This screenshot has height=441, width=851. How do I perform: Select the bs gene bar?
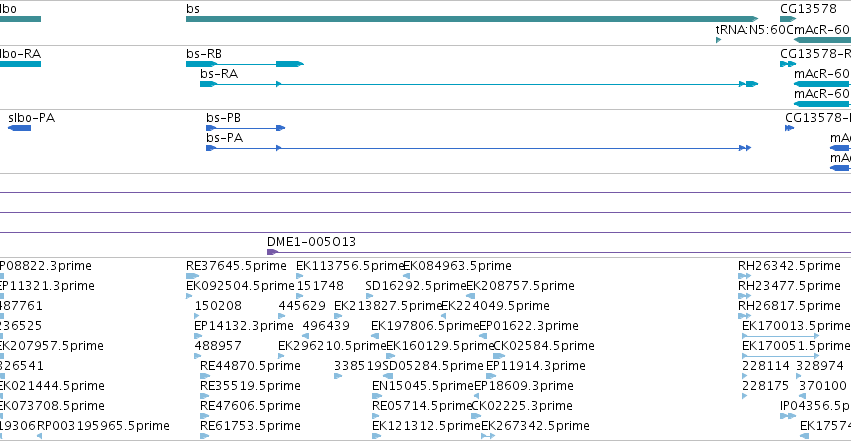pos(472,19)
